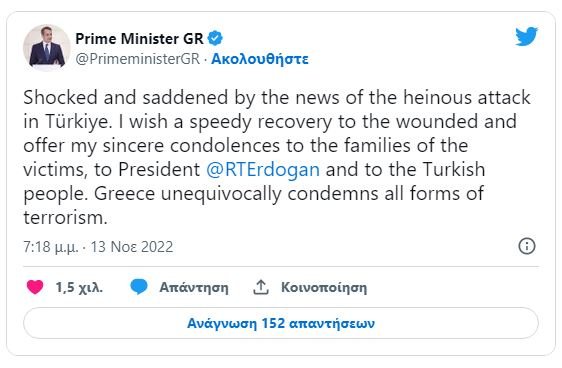Screen dimensions: 562x368
Task: Follow account via Ακολουθήστε link
Action: (x=259, y=59)
